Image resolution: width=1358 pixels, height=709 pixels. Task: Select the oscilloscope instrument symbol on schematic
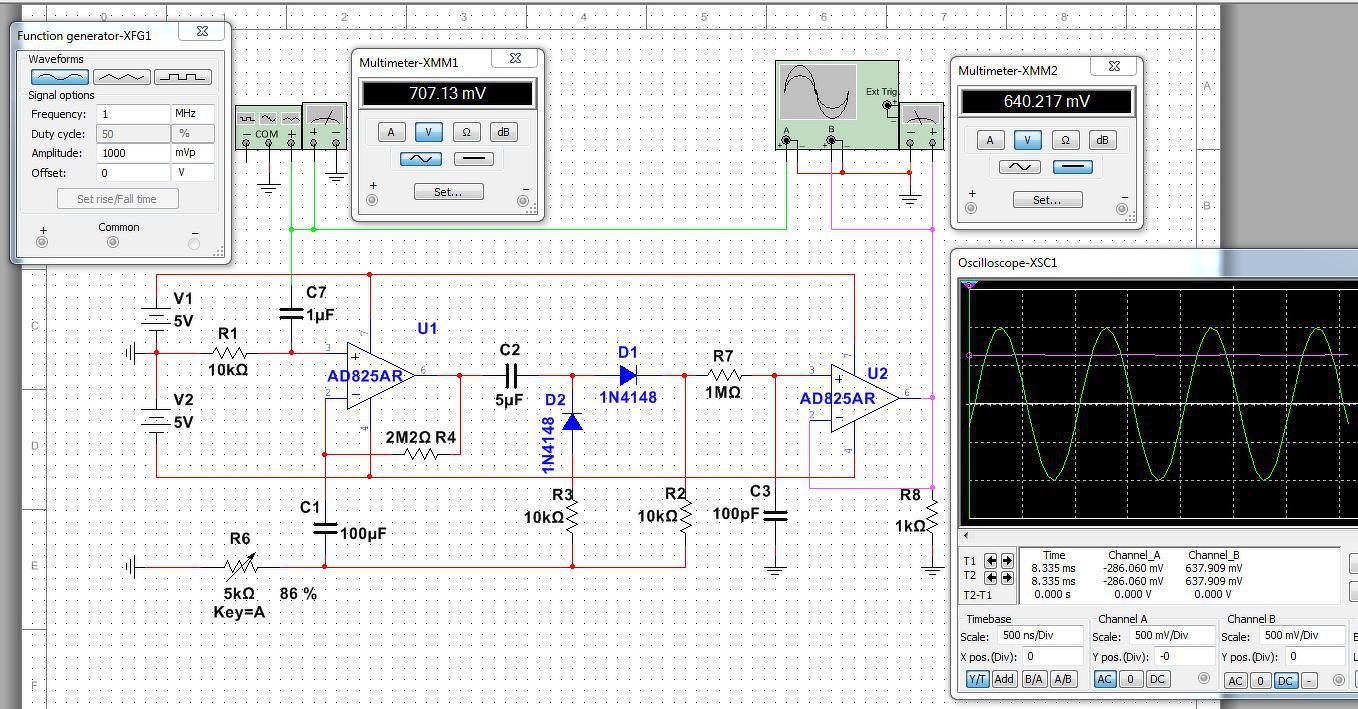(837, 104)
